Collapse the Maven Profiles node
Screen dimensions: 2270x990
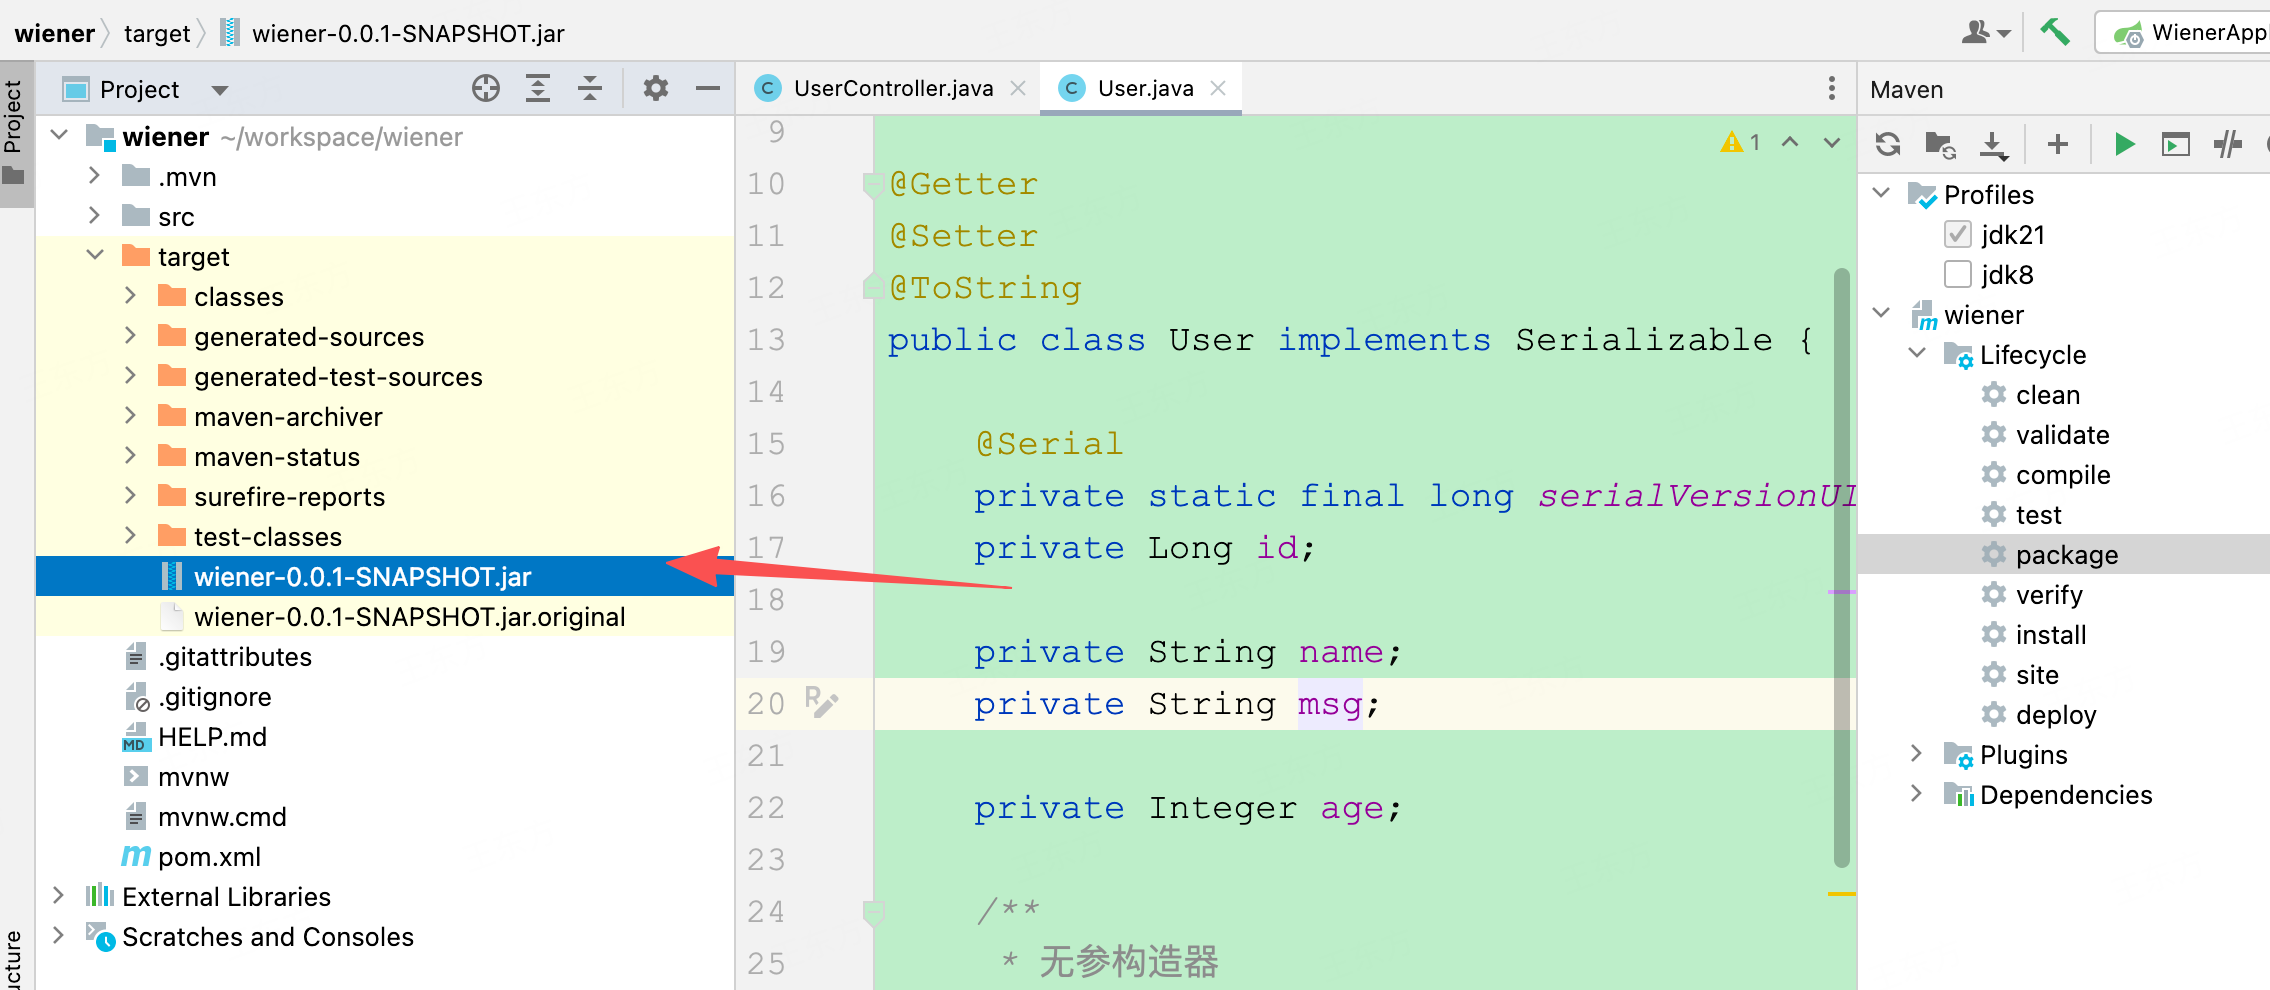click(x=1881, y=193)
